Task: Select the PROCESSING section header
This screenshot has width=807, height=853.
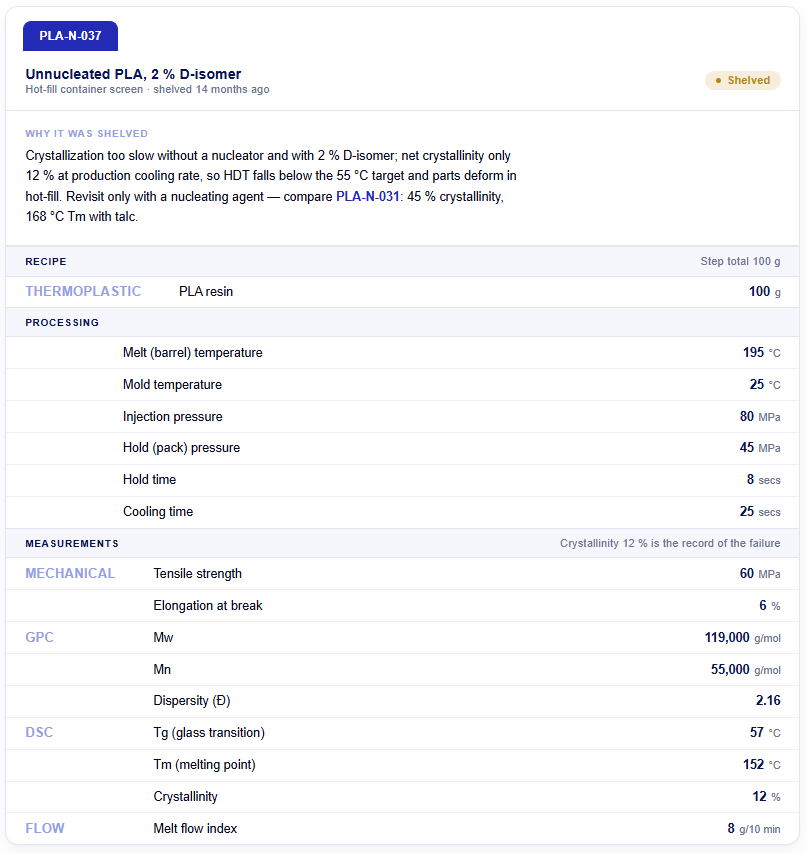Action: (62, 323)
